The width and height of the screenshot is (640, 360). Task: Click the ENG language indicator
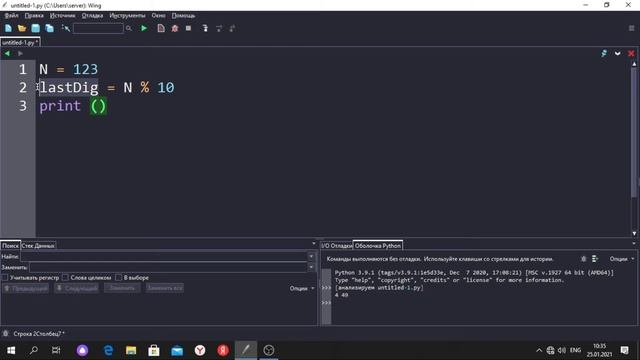575,350
